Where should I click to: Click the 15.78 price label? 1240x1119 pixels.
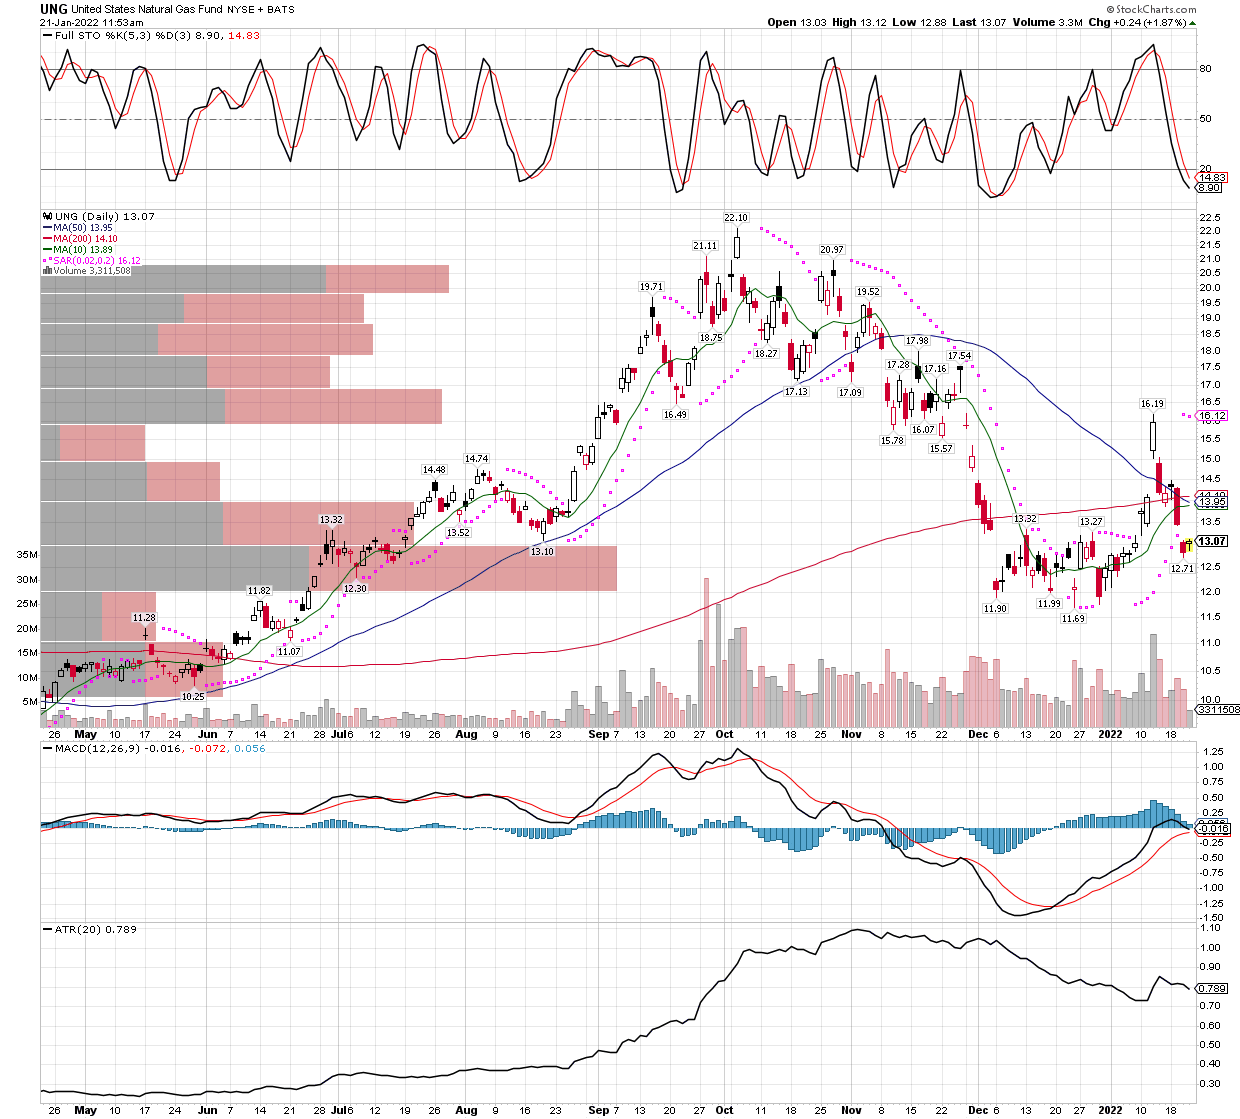click(892, 440)
